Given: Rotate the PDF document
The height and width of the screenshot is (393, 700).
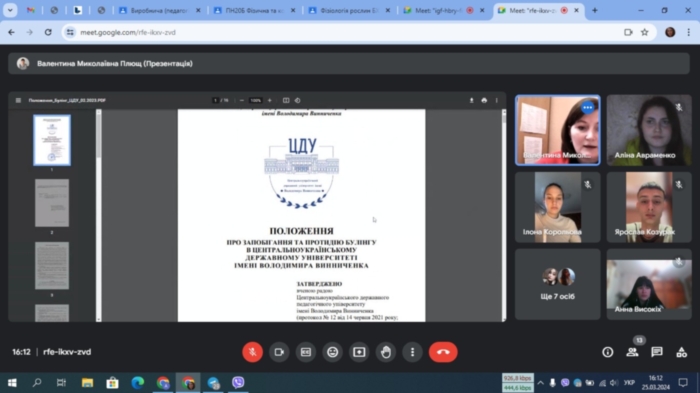Looking at the screenshot, I should coord(298,100).
